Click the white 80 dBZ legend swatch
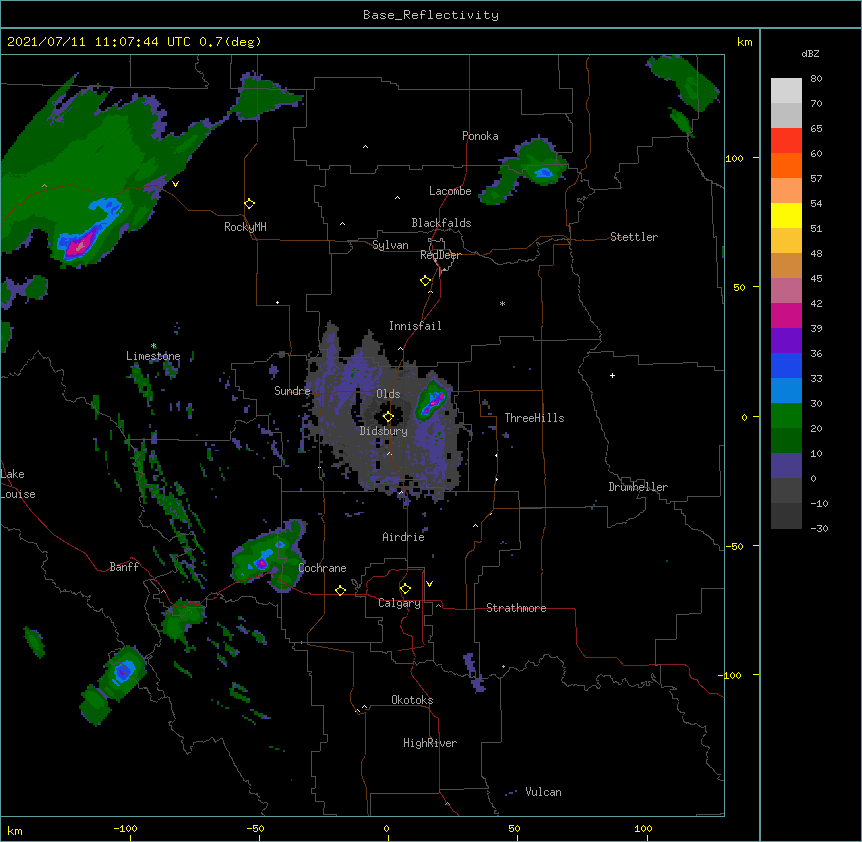862x842 pixels. coord(786,91)
